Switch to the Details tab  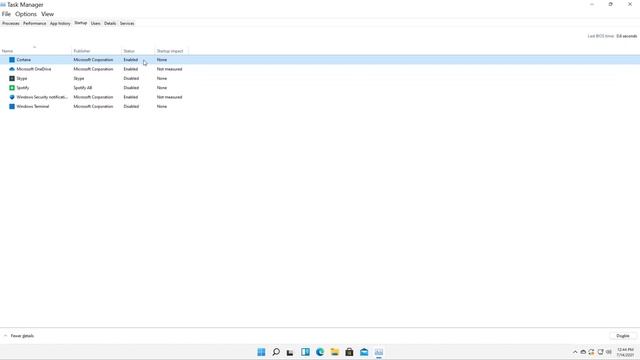pos(110,23)
